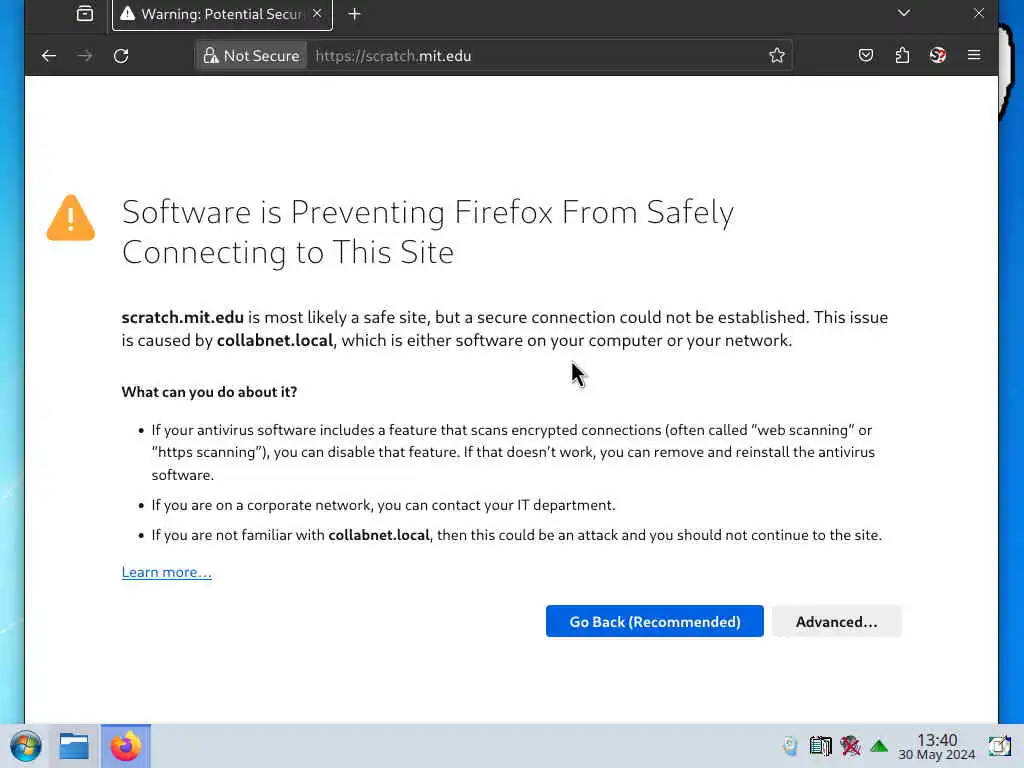Open the Pocket save icon

tap(866, 56)
